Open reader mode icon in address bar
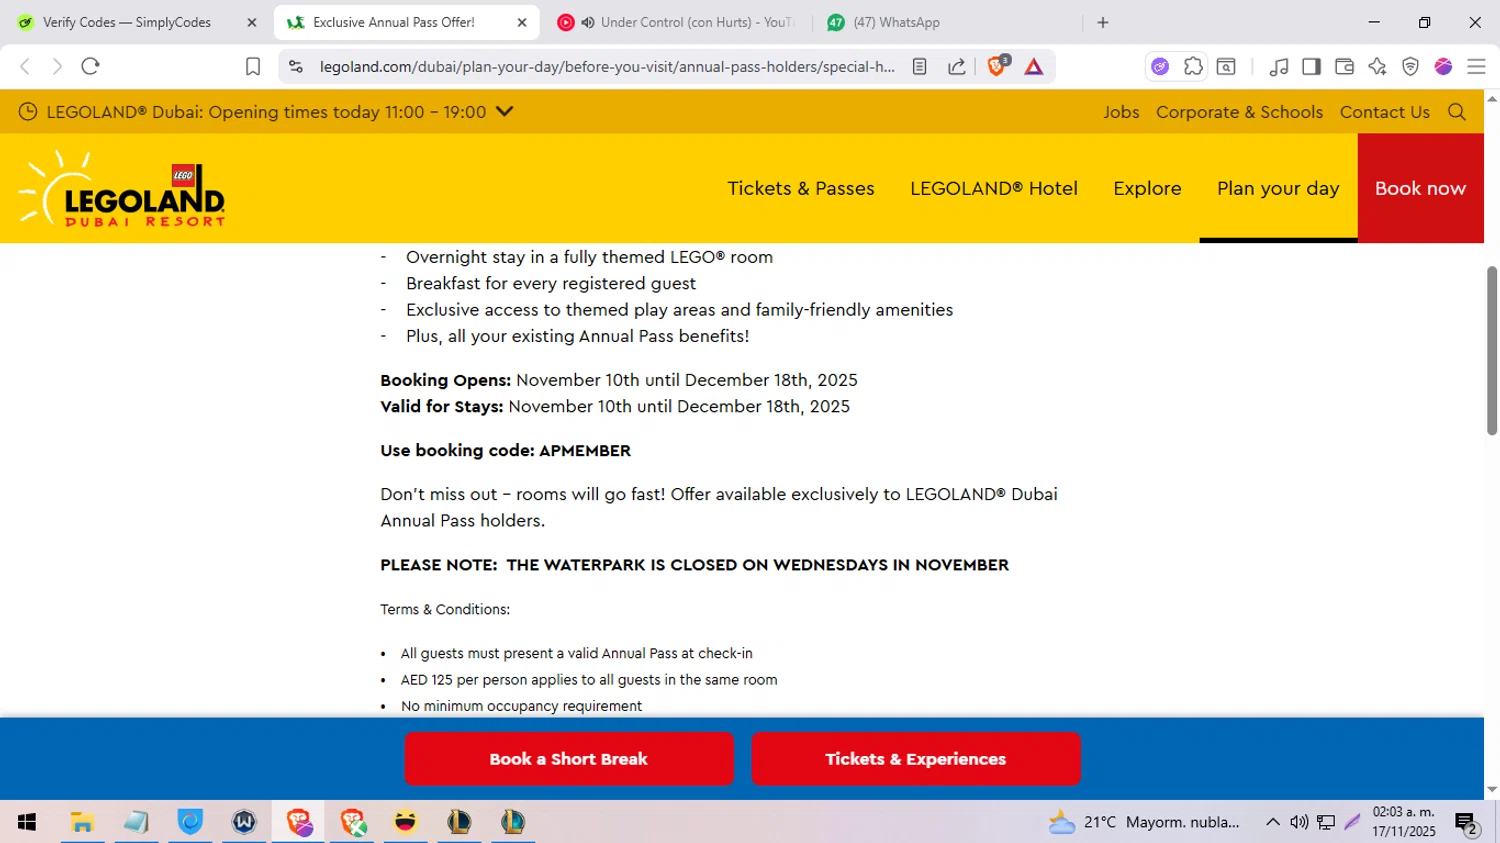 pyautogui.click(x=919, y=67)
